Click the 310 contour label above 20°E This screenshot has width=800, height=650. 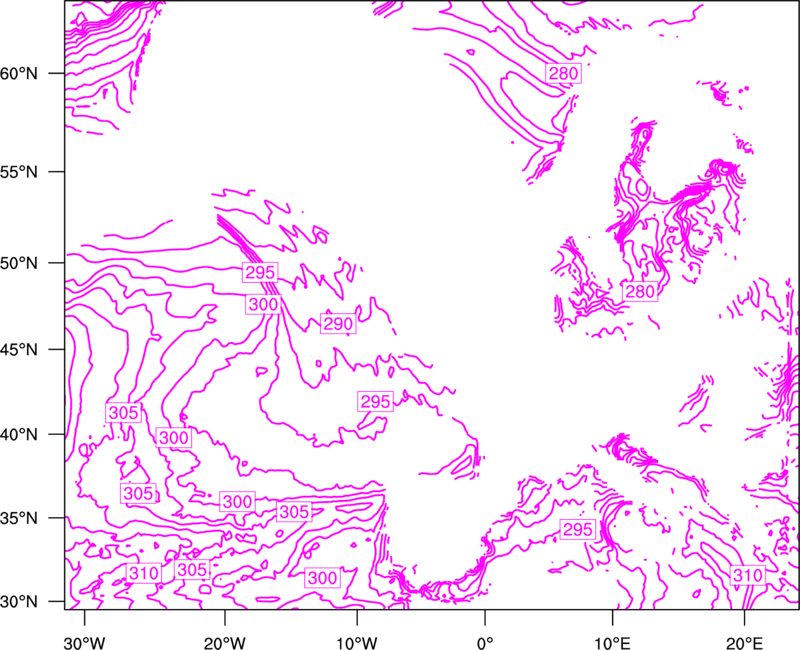747,576
